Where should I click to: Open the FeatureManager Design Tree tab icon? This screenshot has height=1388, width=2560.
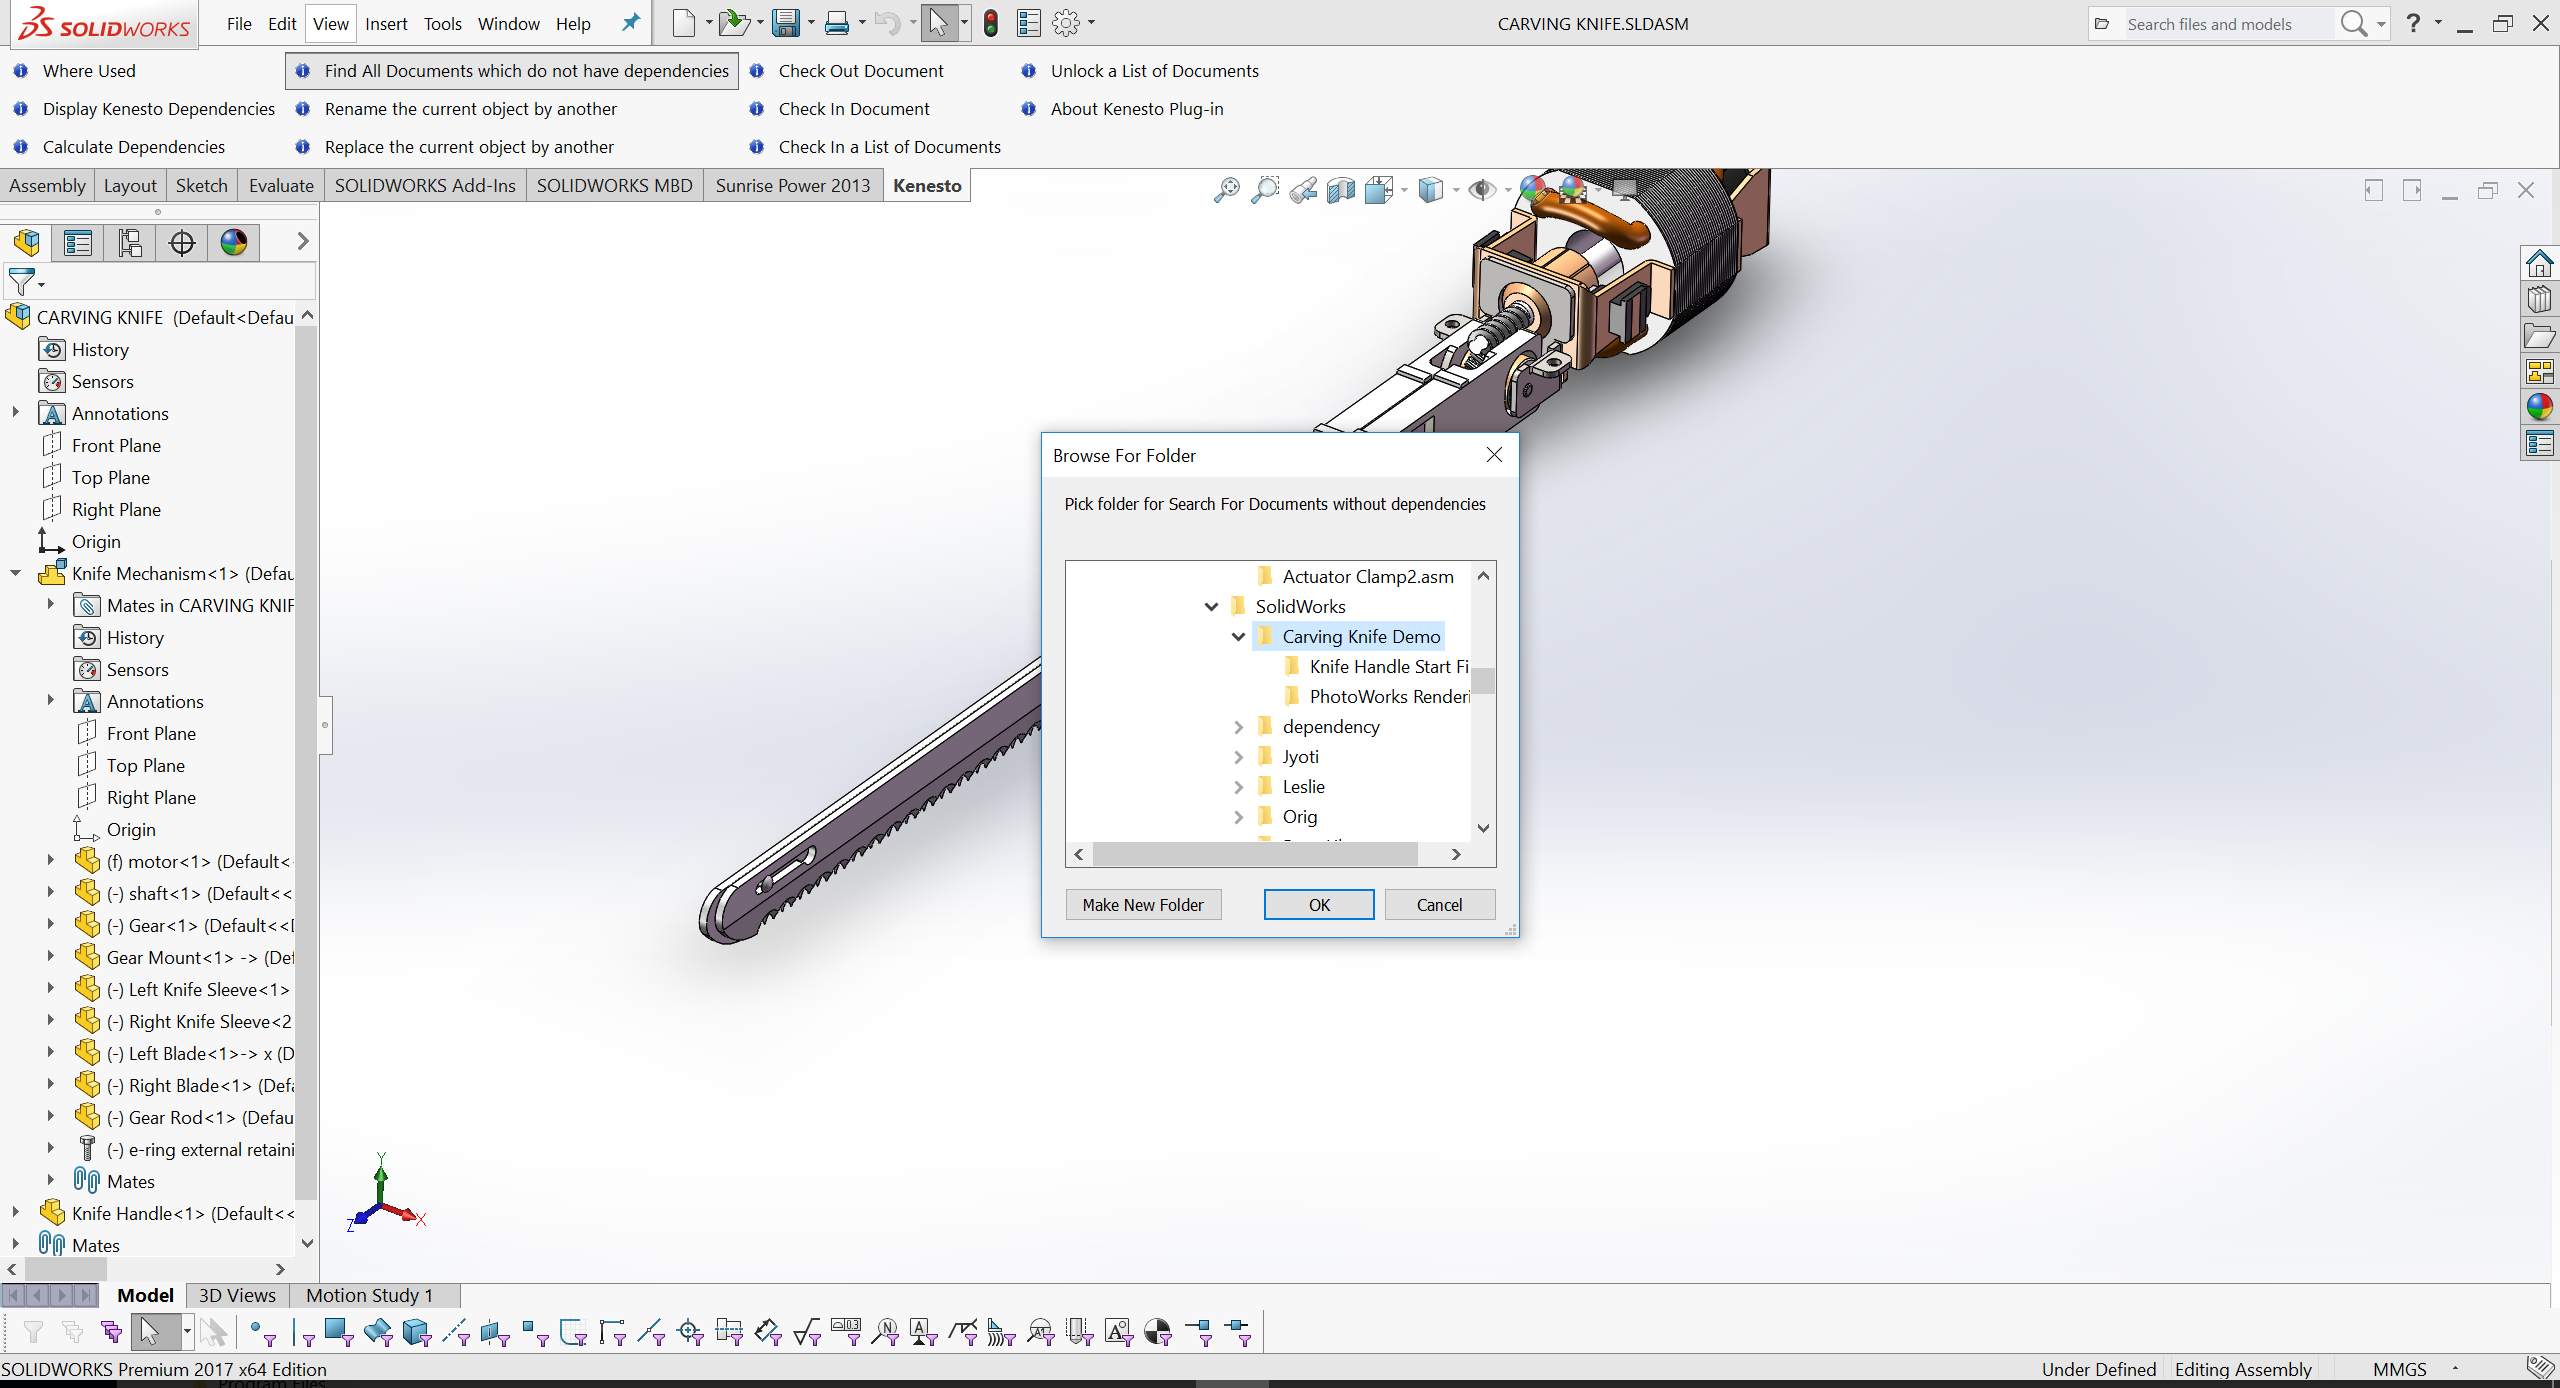click(27, 242)
